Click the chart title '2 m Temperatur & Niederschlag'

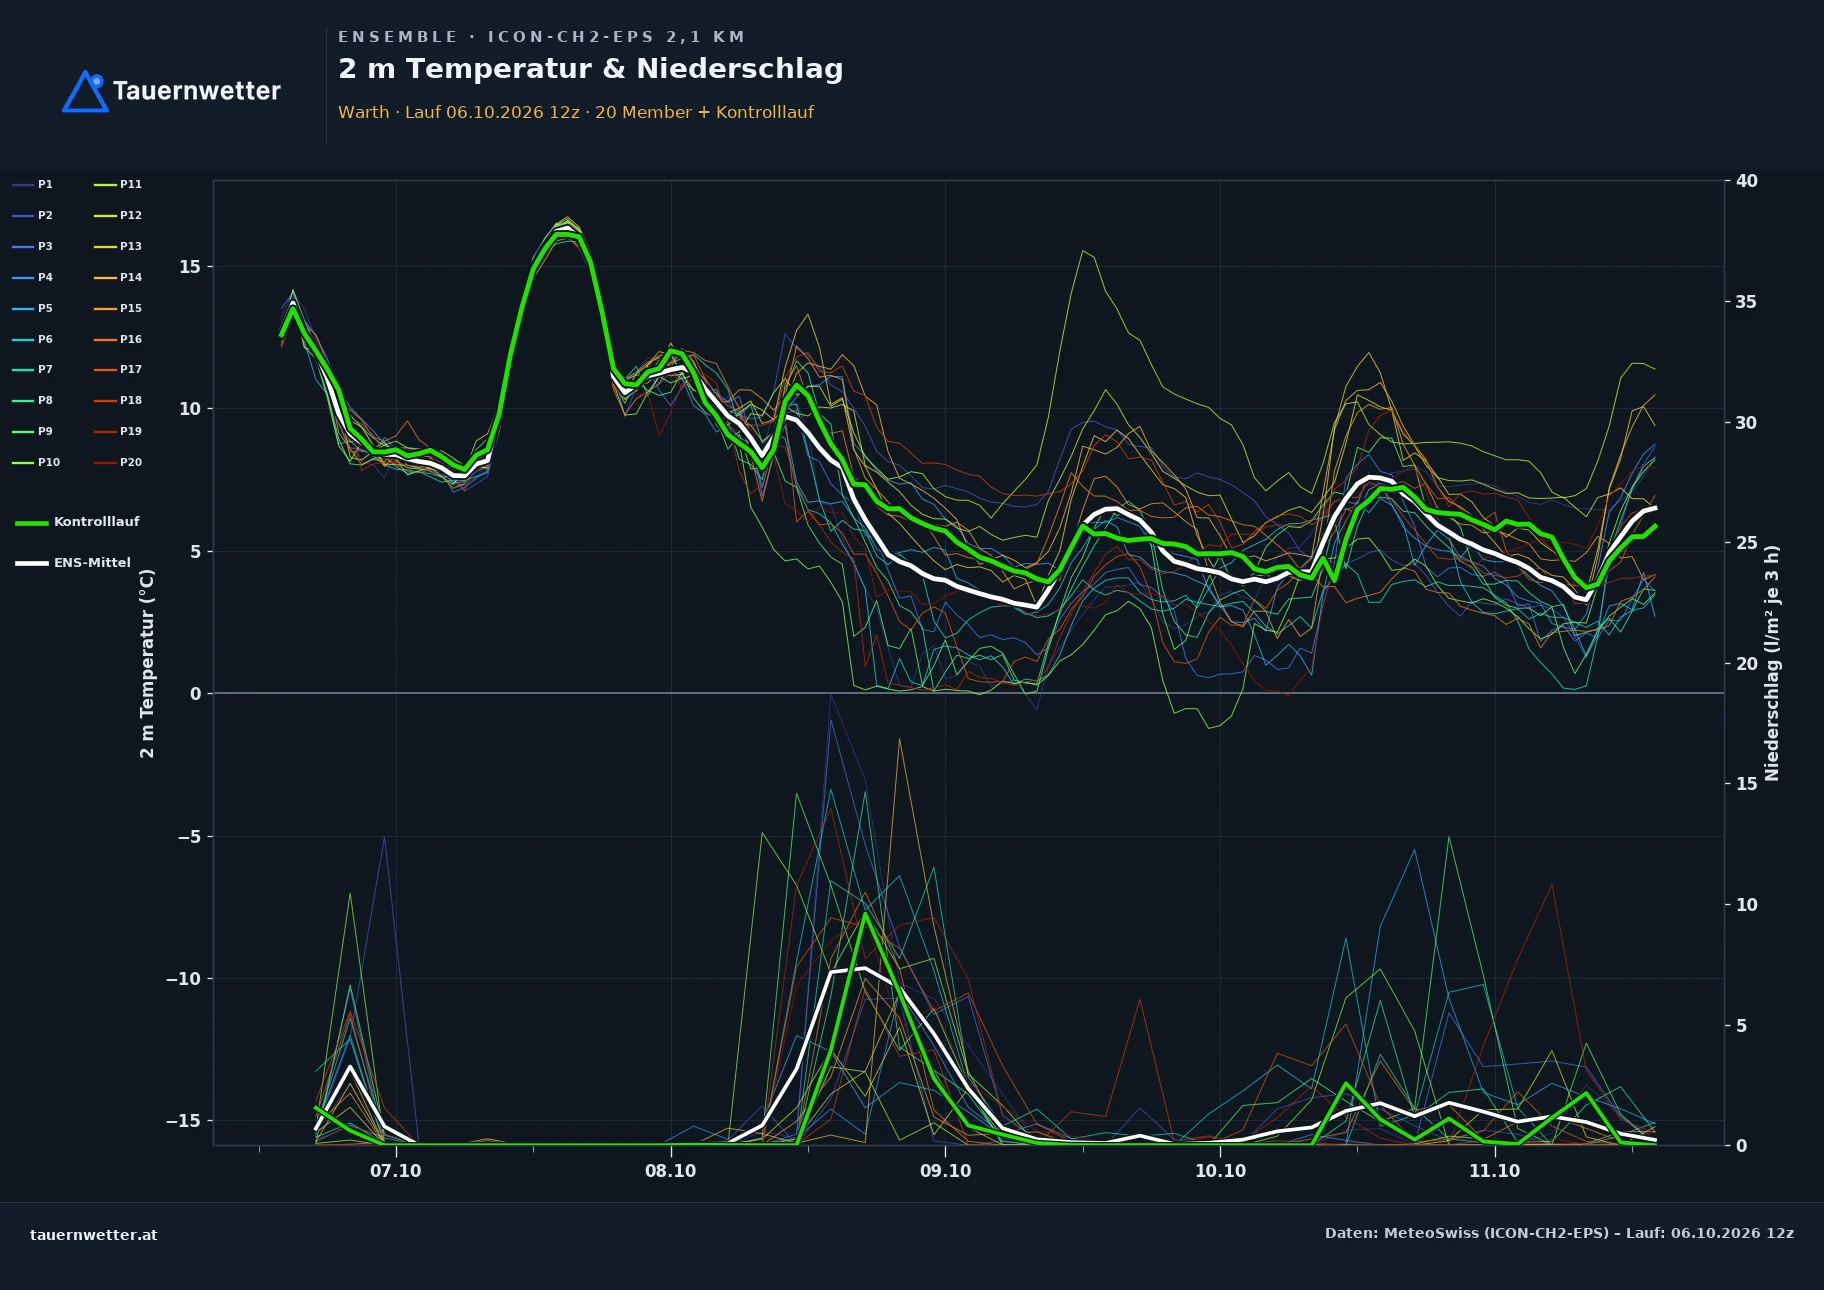[x=591, y=69]
